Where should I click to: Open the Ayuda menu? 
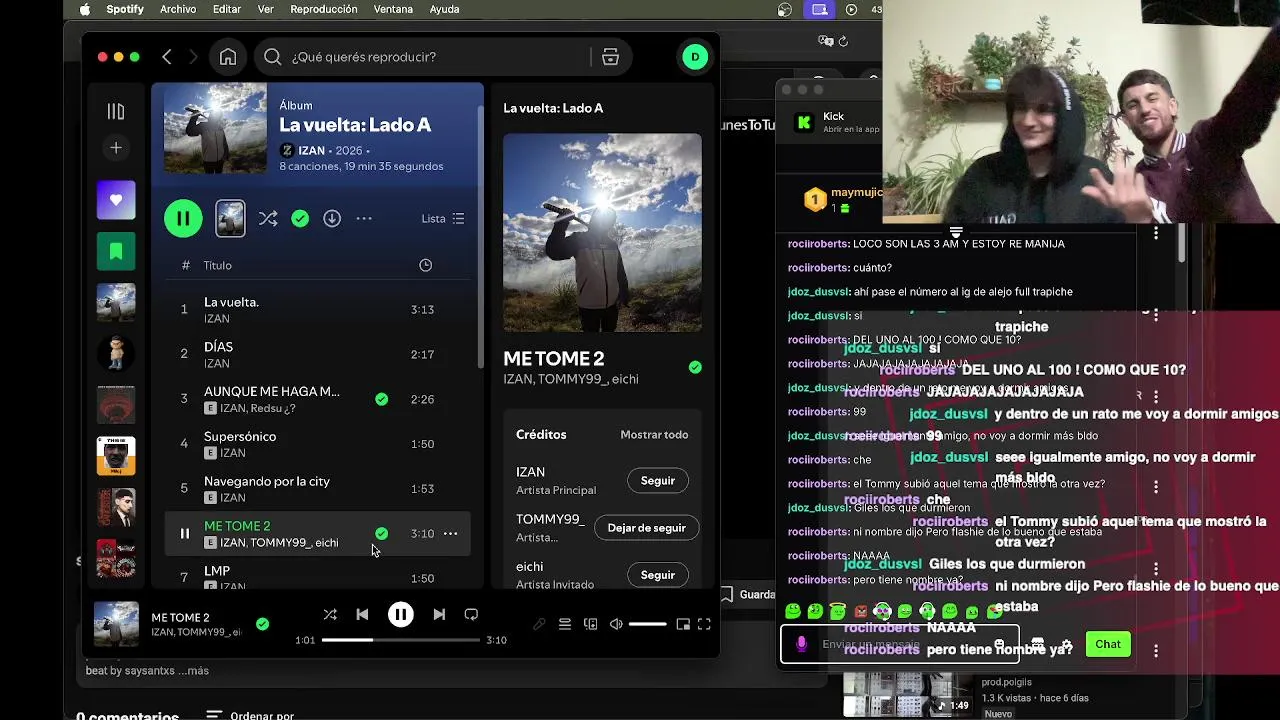tap(444, 9)
